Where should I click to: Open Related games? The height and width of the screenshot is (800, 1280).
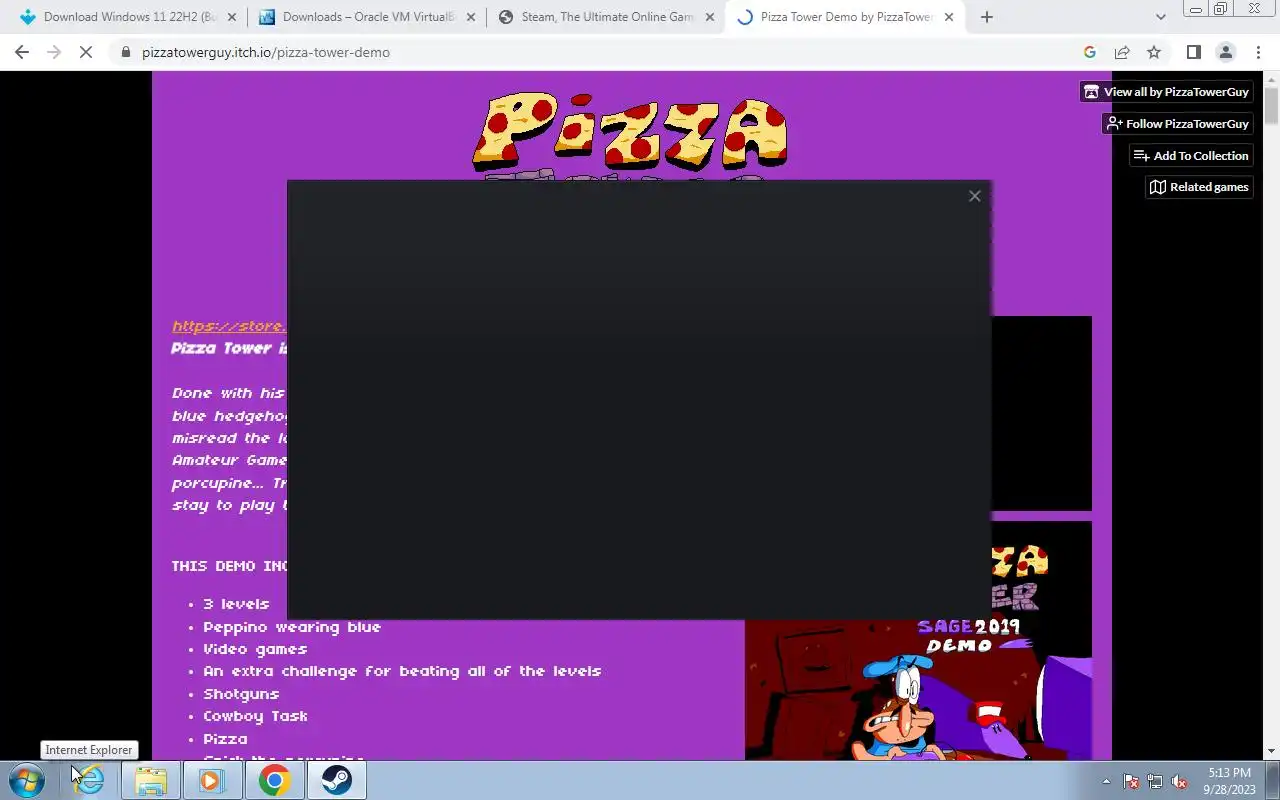1199,187
